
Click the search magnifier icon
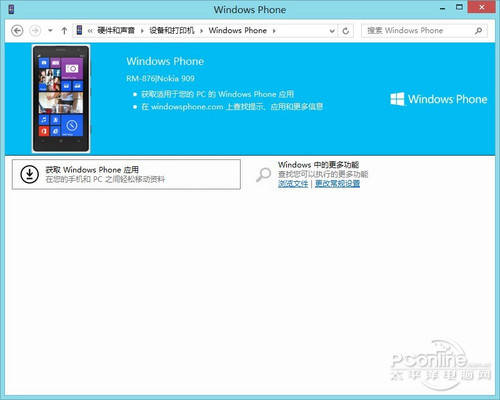479,31
